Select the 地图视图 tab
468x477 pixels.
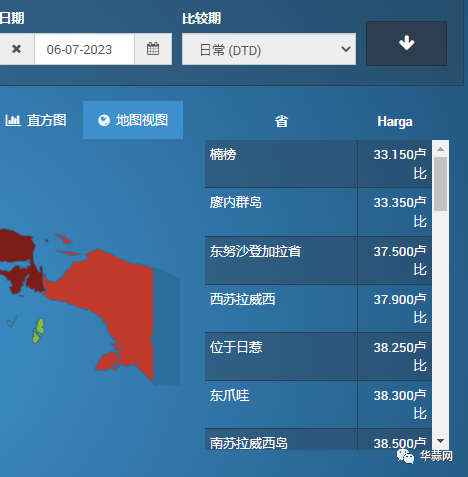coord(133,120)
